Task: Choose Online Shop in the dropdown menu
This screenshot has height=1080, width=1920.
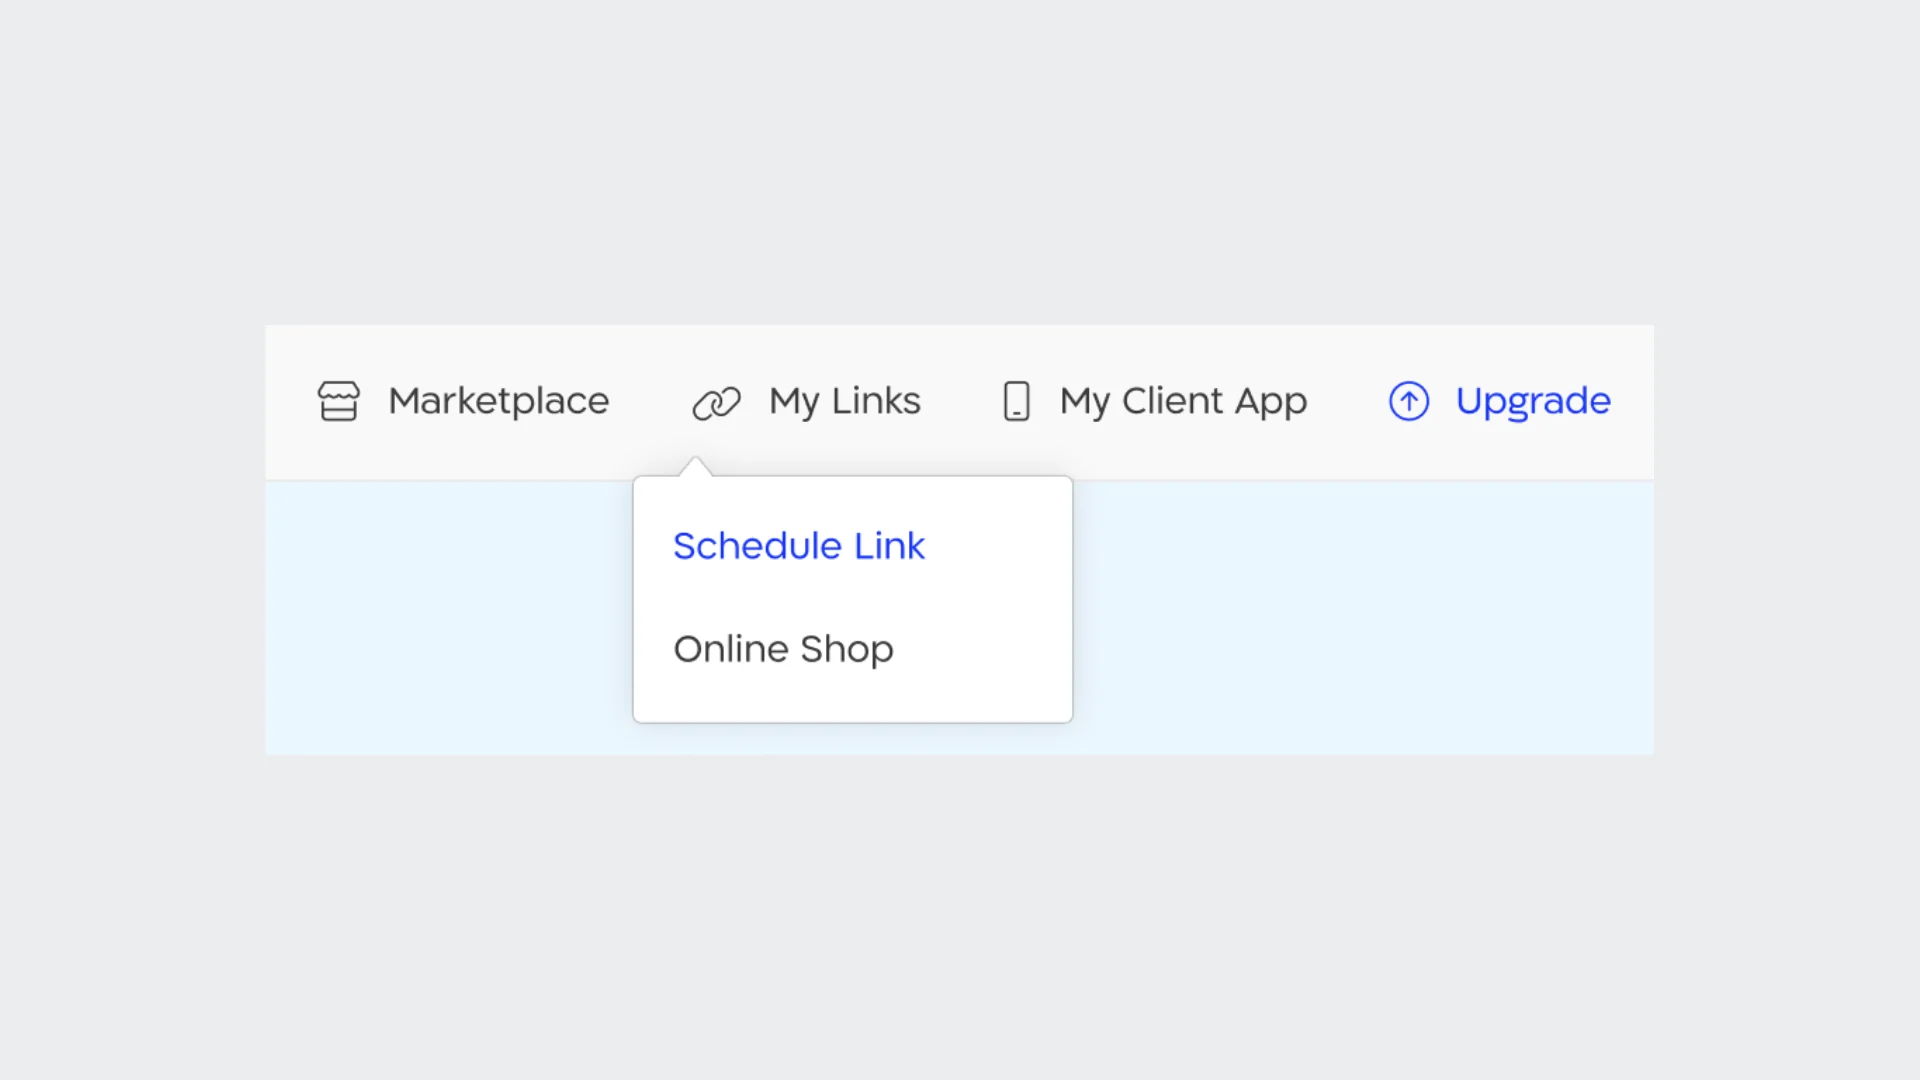Action: pos(783,649)
